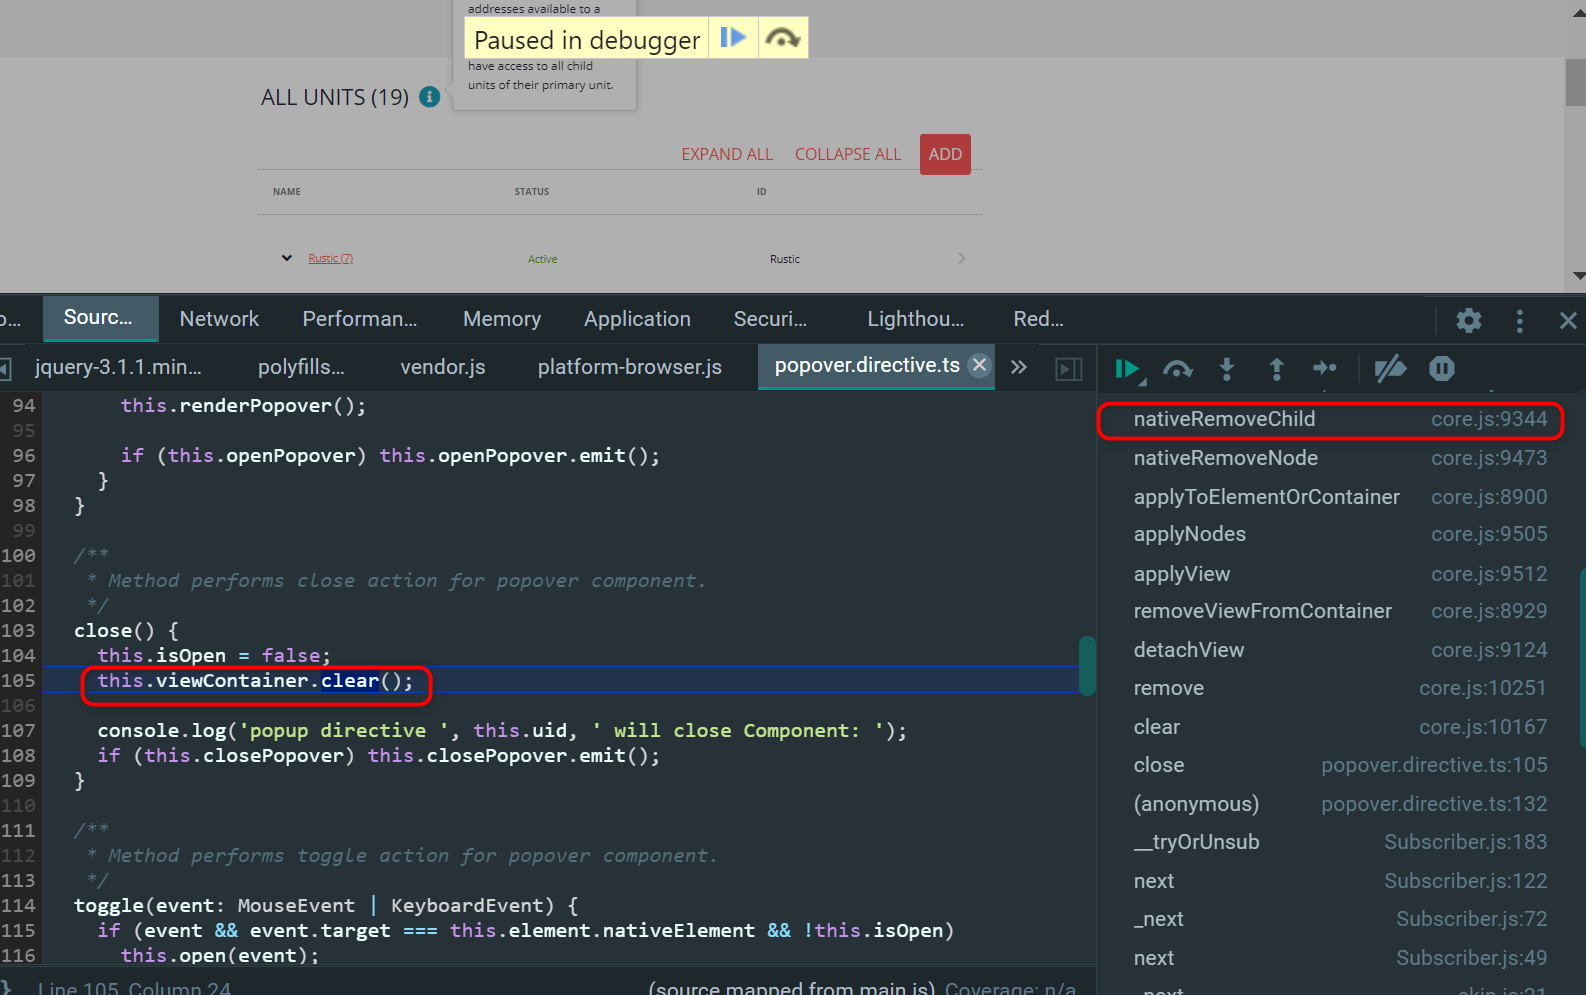Click the STATUS column header
The image size is (1586, 995).
532,191
